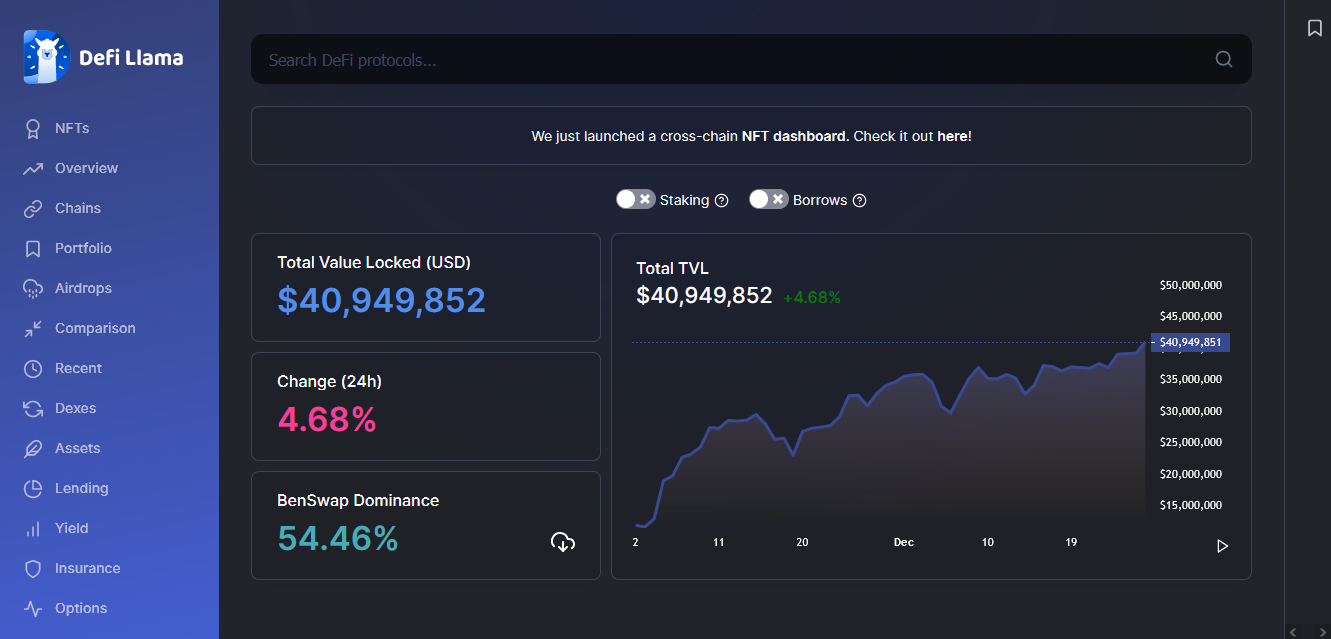Open the Borrows help question-mark icon
The width and height of the screenshot is (1331, 639).
point(859,200)
